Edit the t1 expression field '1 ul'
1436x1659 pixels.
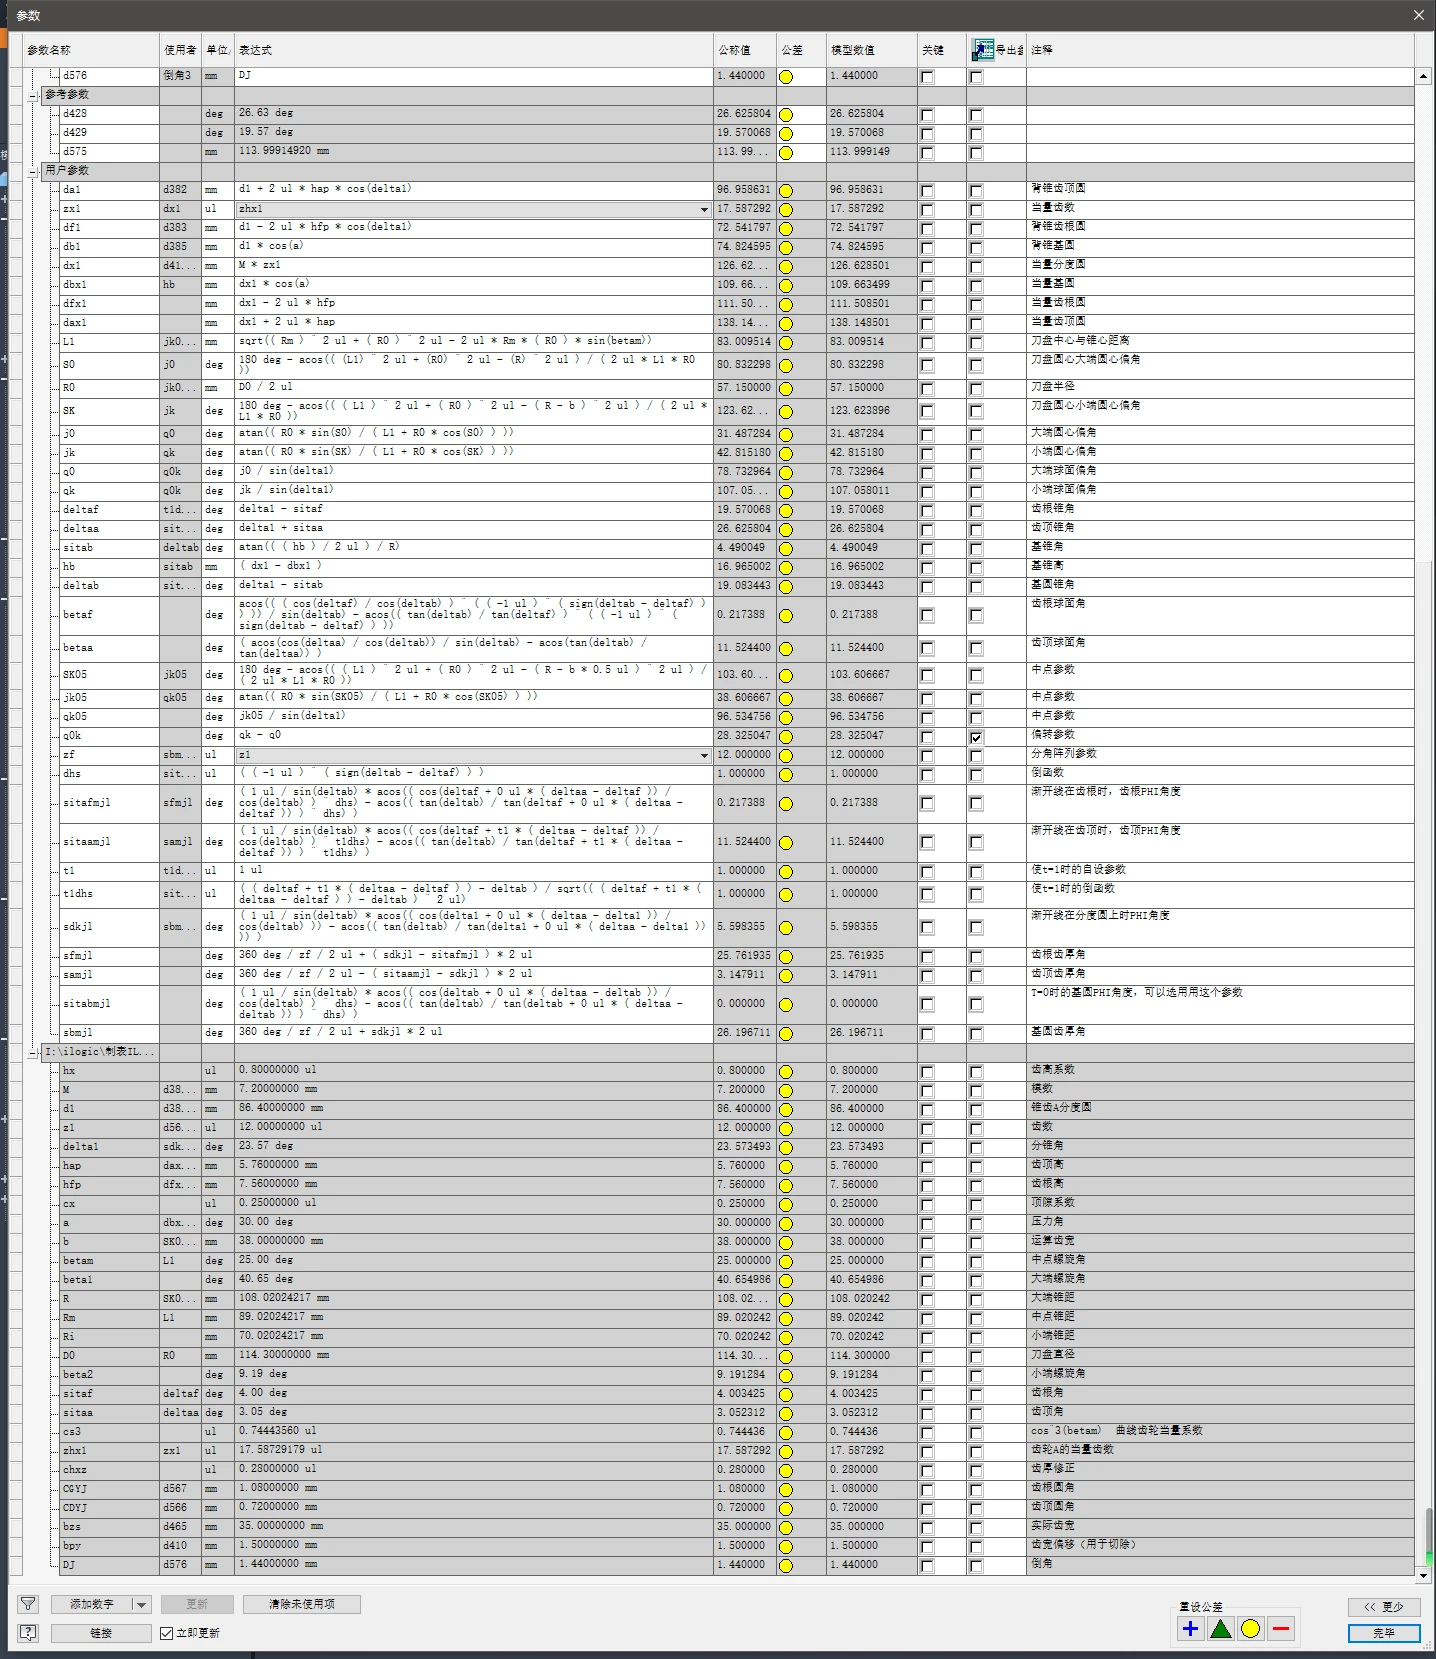474,871
